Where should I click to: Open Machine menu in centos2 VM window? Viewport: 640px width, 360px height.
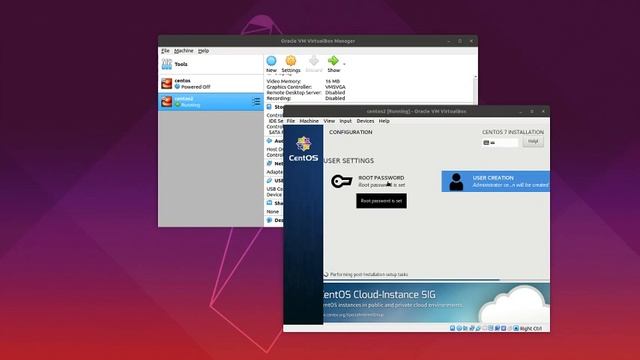coord(309,121)
